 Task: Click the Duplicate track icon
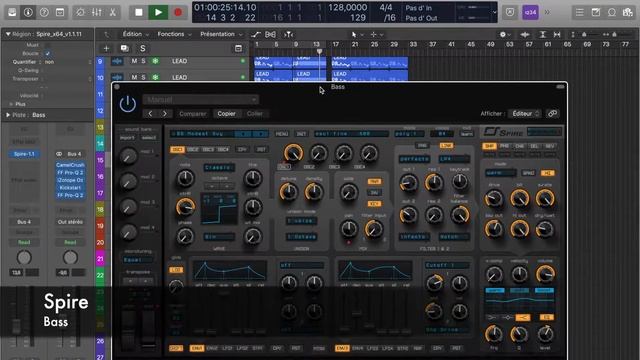coord(124,49)
